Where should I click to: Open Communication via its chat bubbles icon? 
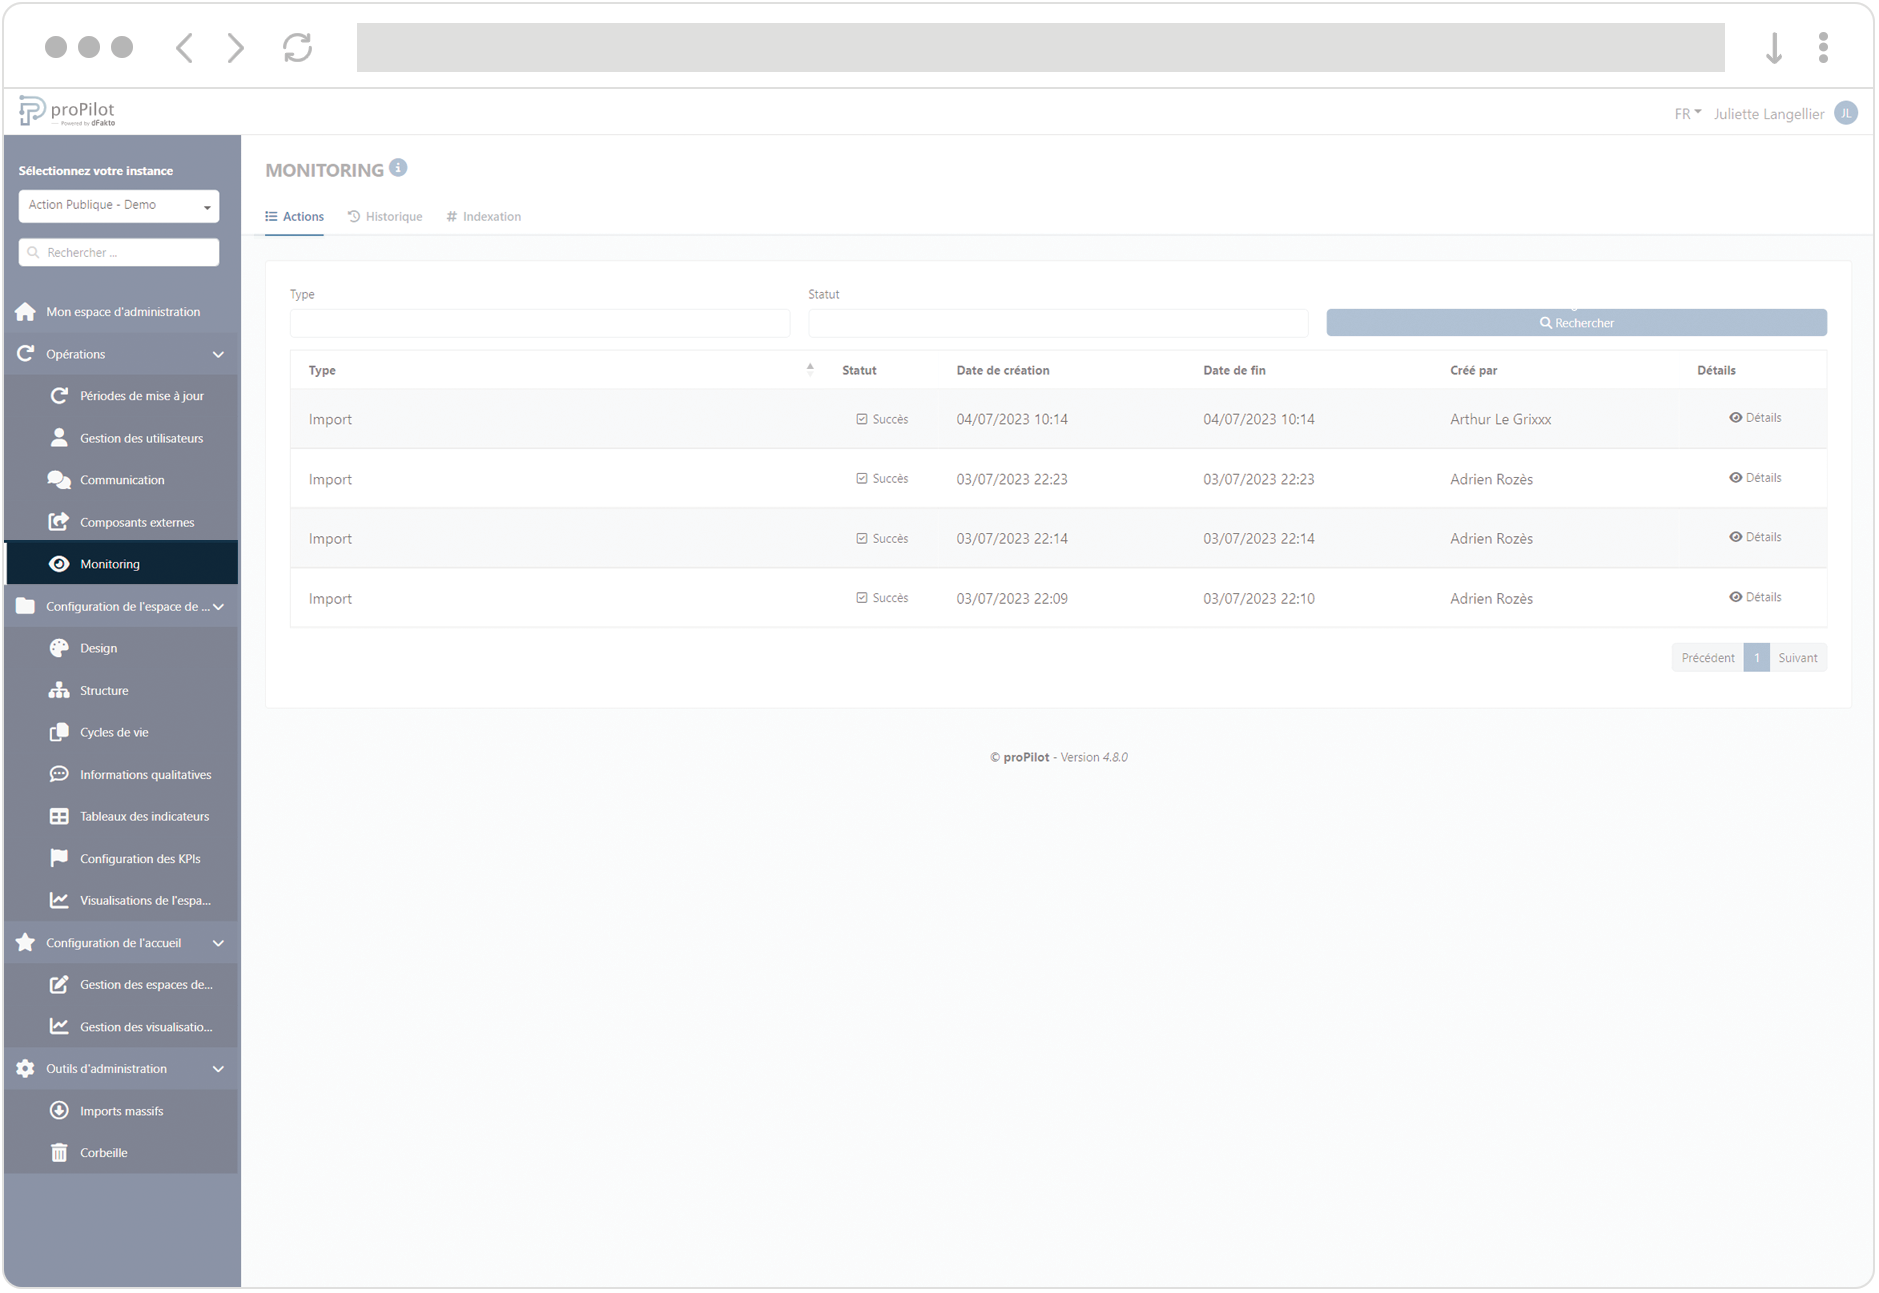59,480
